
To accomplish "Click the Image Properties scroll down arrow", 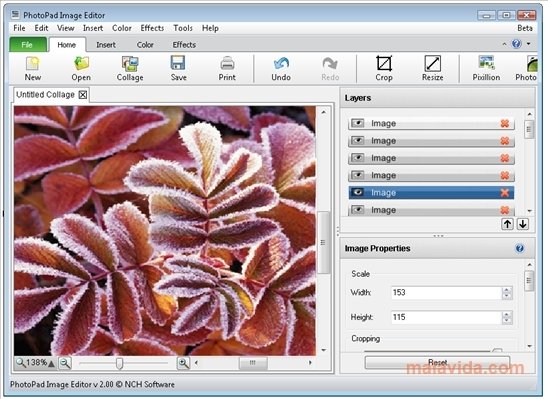I will click(x=529, y=346).
